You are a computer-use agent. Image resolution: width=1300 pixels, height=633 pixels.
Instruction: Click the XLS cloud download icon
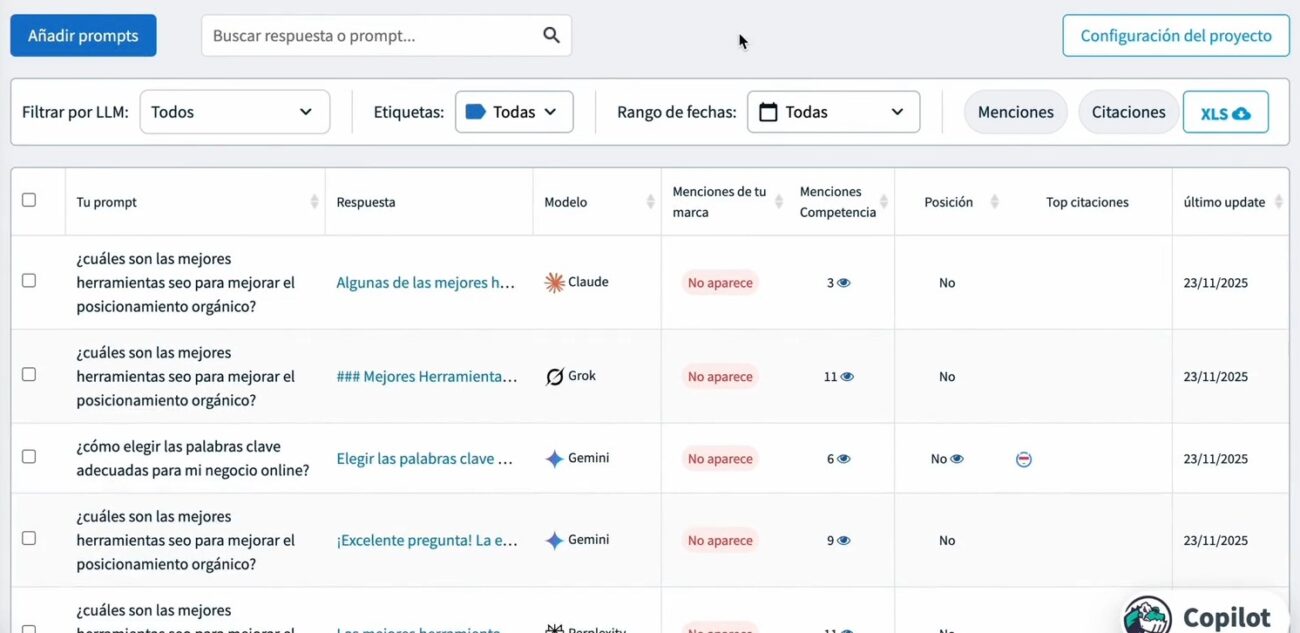1241,113
